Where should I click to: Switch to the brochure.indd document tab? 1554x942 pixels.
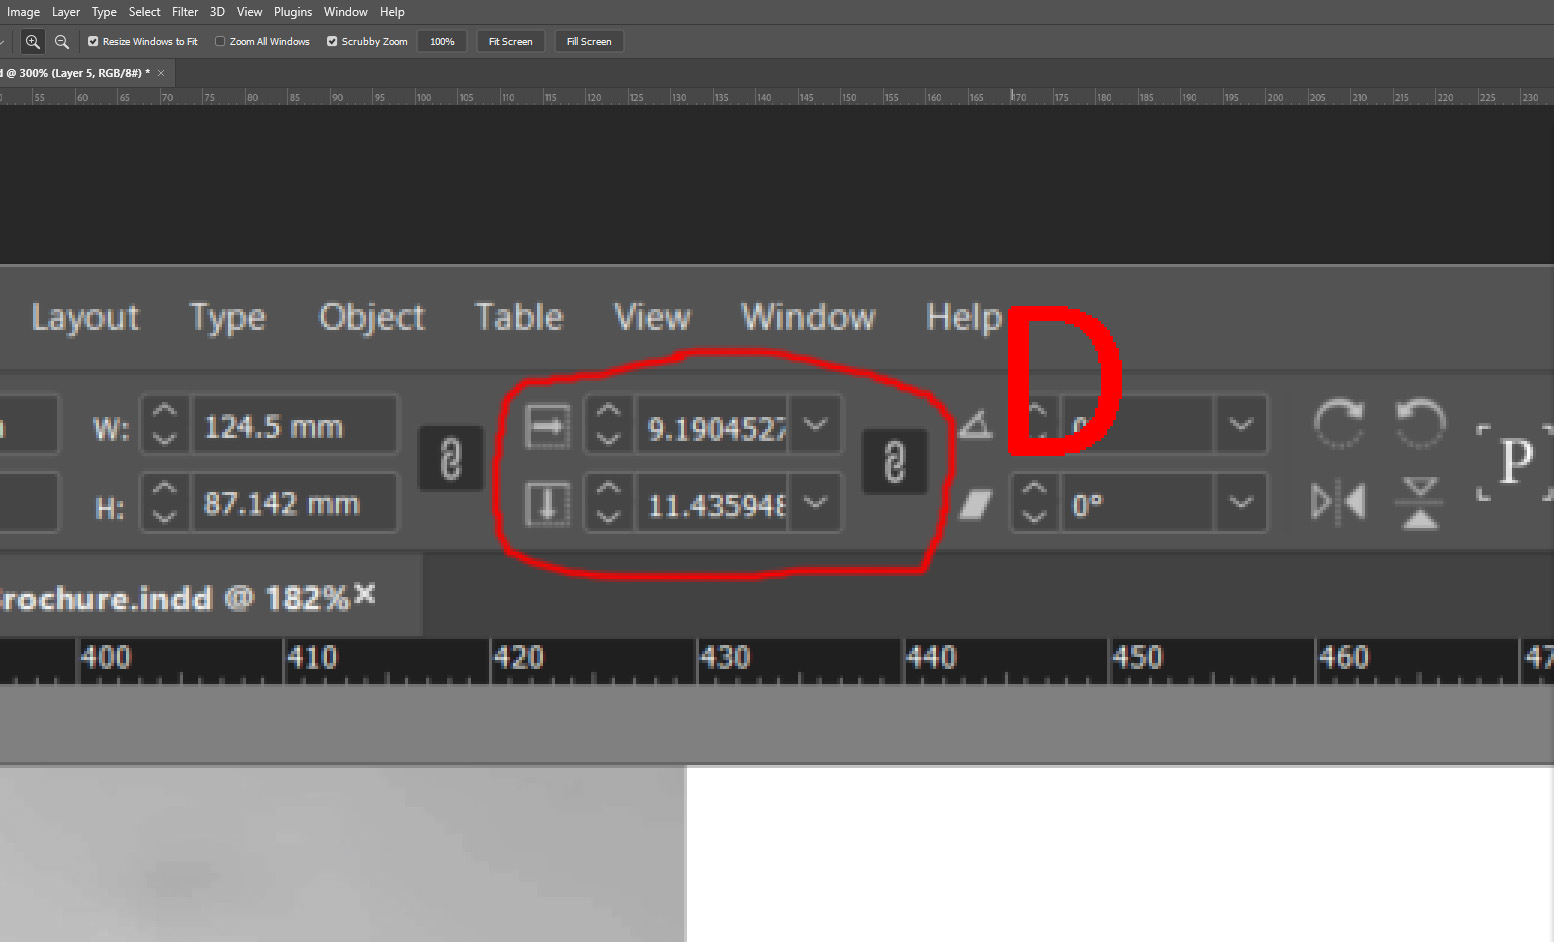[x=150, y=597]
